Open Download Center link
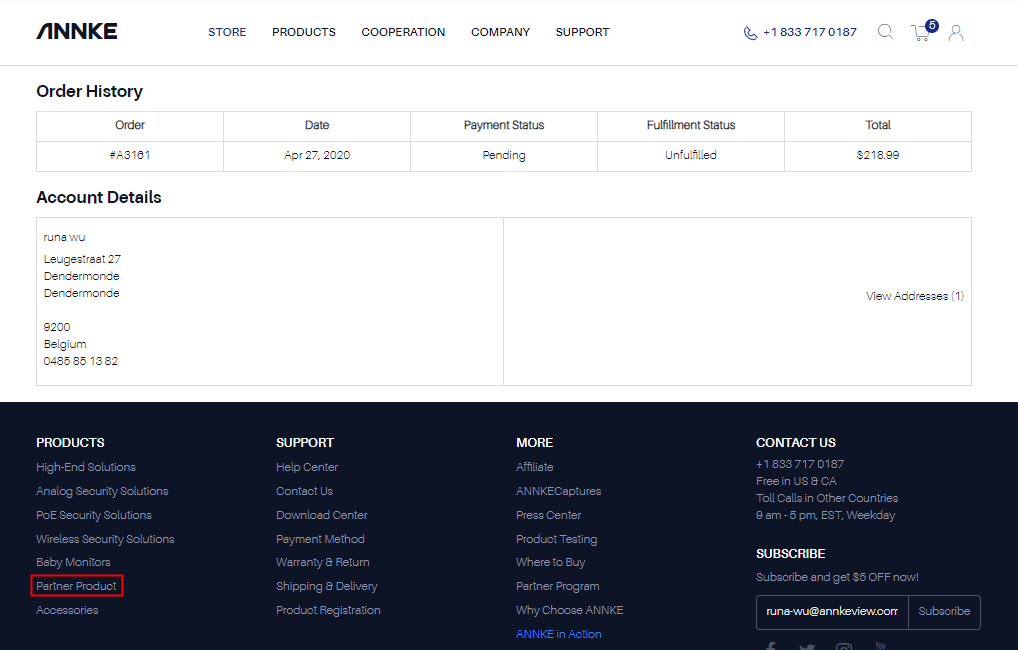 click(321, 515)
